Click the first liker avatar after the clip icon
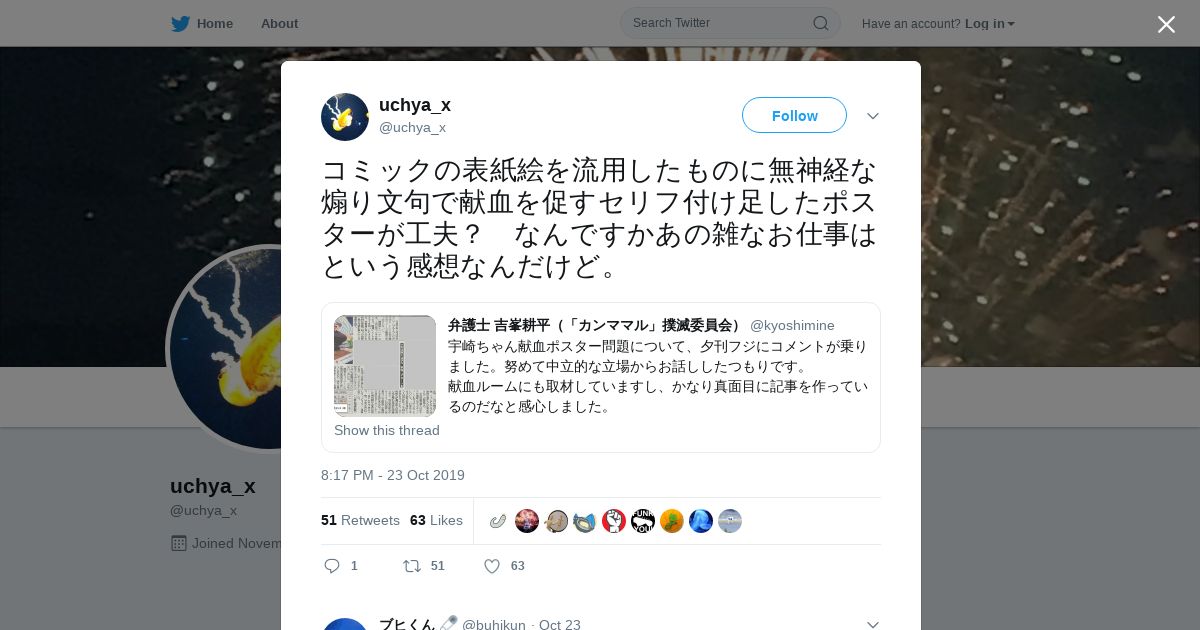Screen dimensions: 1200x630 (527, 521)
